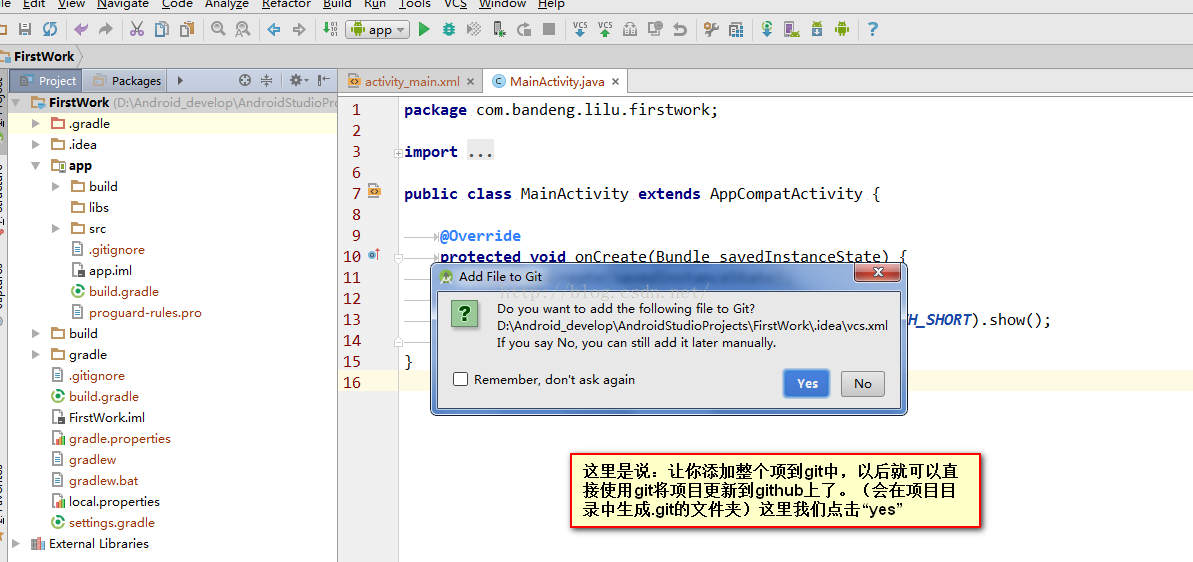Screen dimensions: 1193x562
Task: Click the green Run app button
Action: 424,30
